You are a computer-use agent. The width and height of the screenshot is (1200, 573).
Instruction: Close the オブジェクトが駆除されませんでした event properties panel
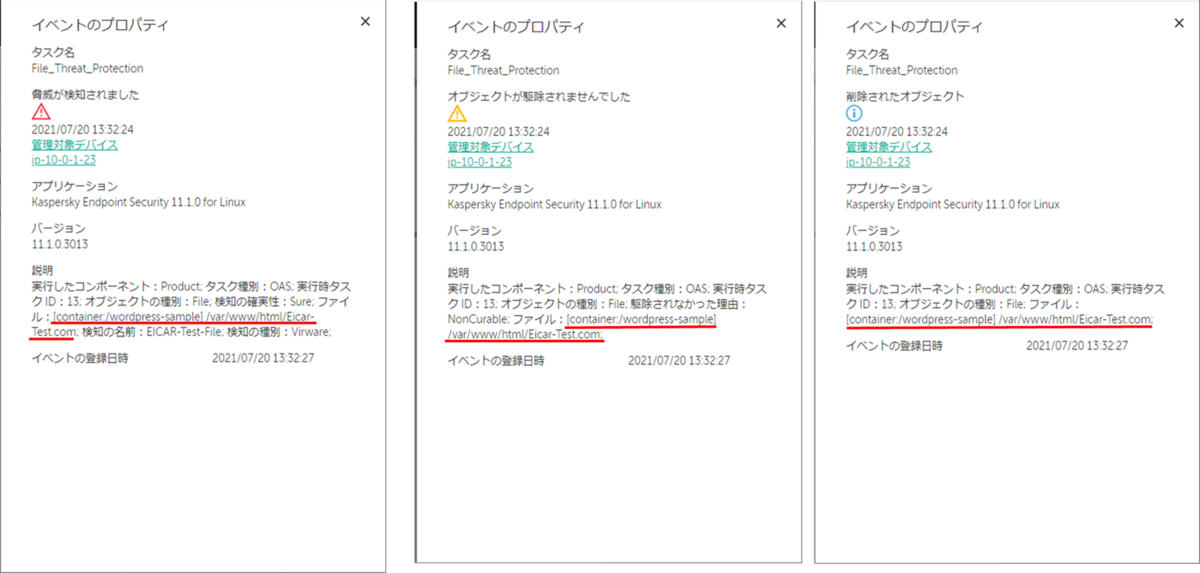click(780, 22)
